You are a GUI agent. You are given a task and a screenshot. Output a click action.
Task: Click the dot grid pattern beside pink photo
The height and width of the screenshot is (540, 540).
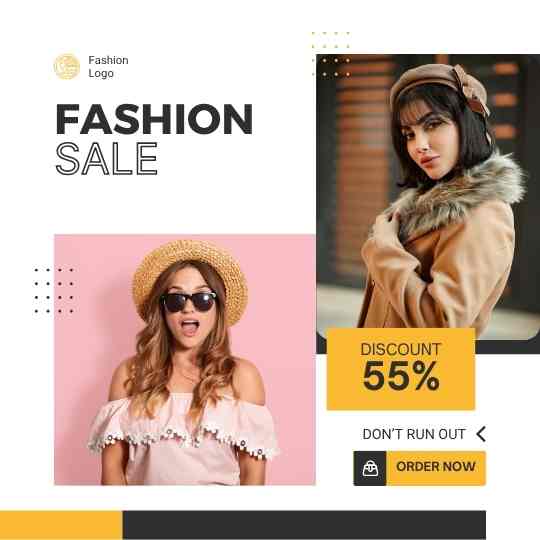tap(54, 291)
